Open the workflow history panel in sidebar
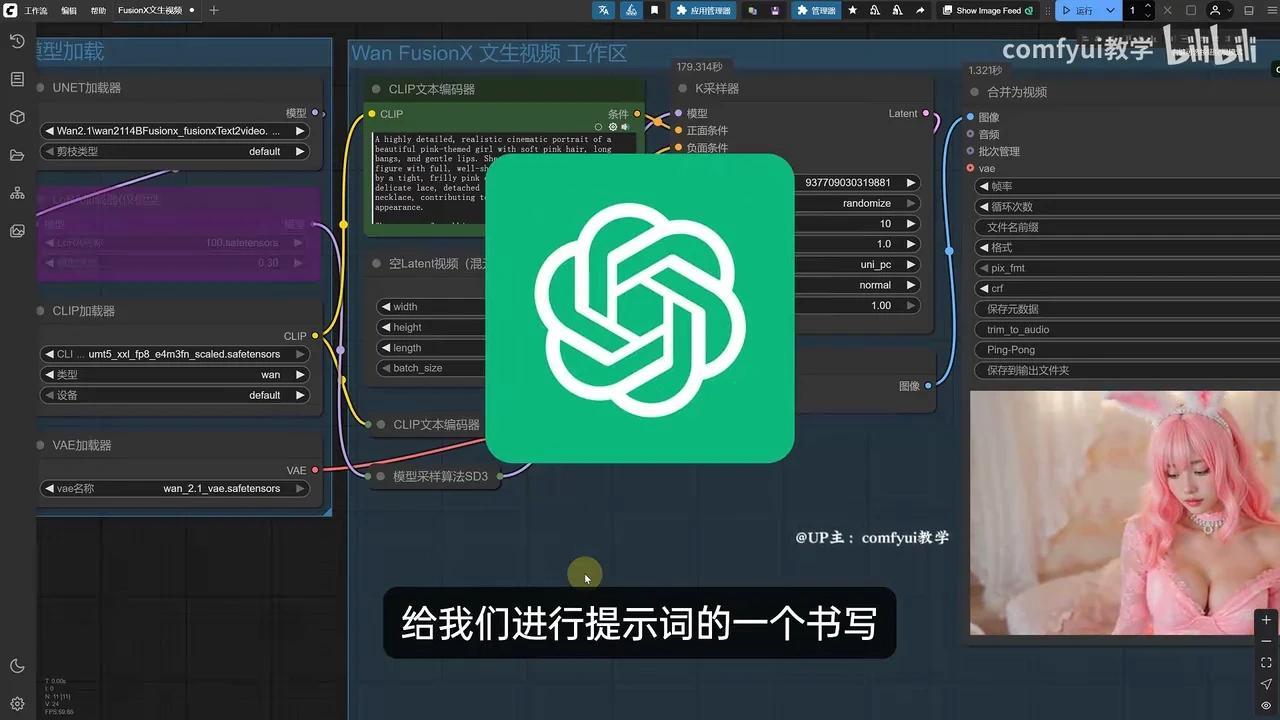 click(16, 42)
